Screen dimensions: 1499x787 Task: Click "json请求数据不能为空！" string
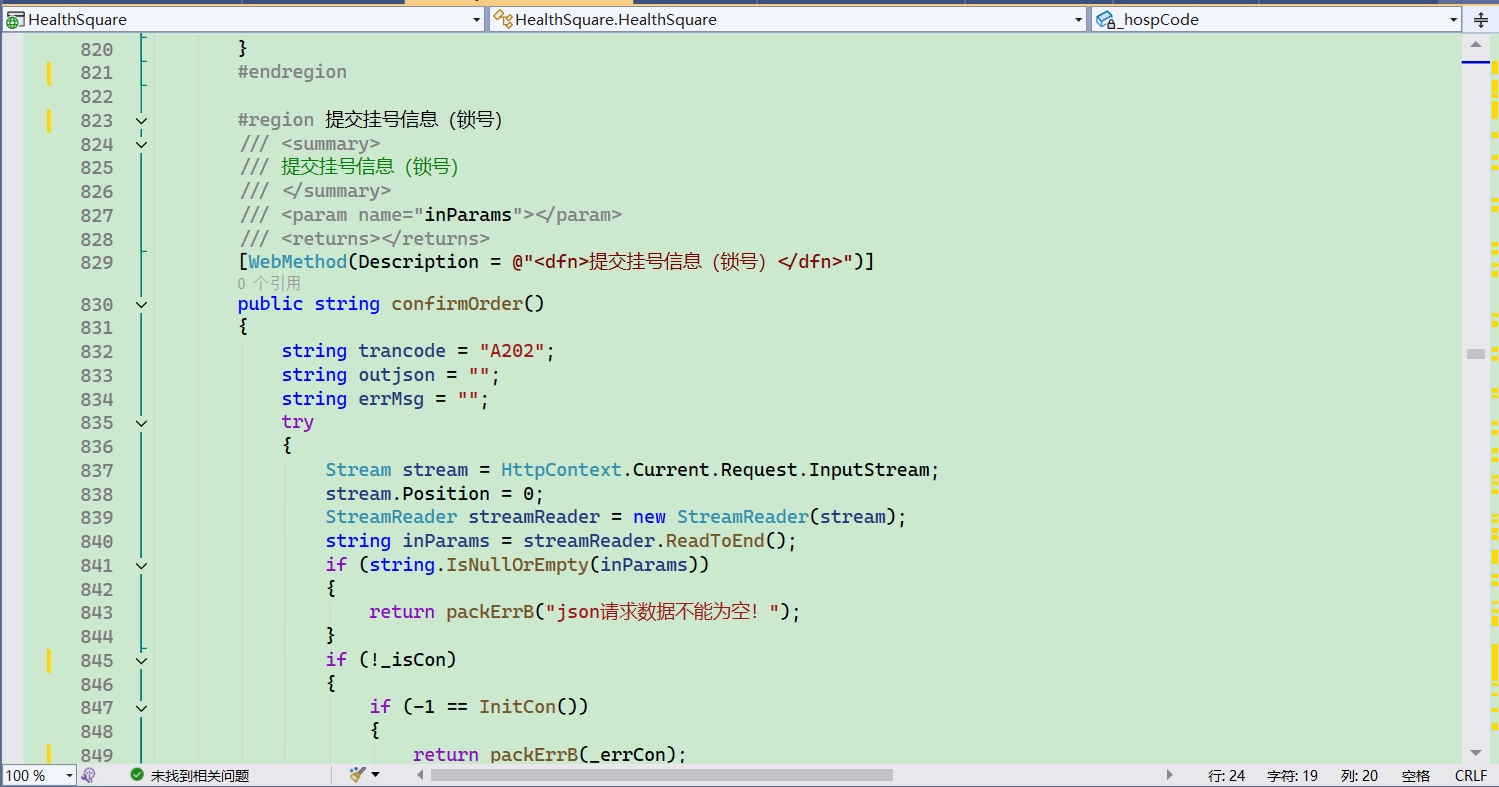coord(661,612)
